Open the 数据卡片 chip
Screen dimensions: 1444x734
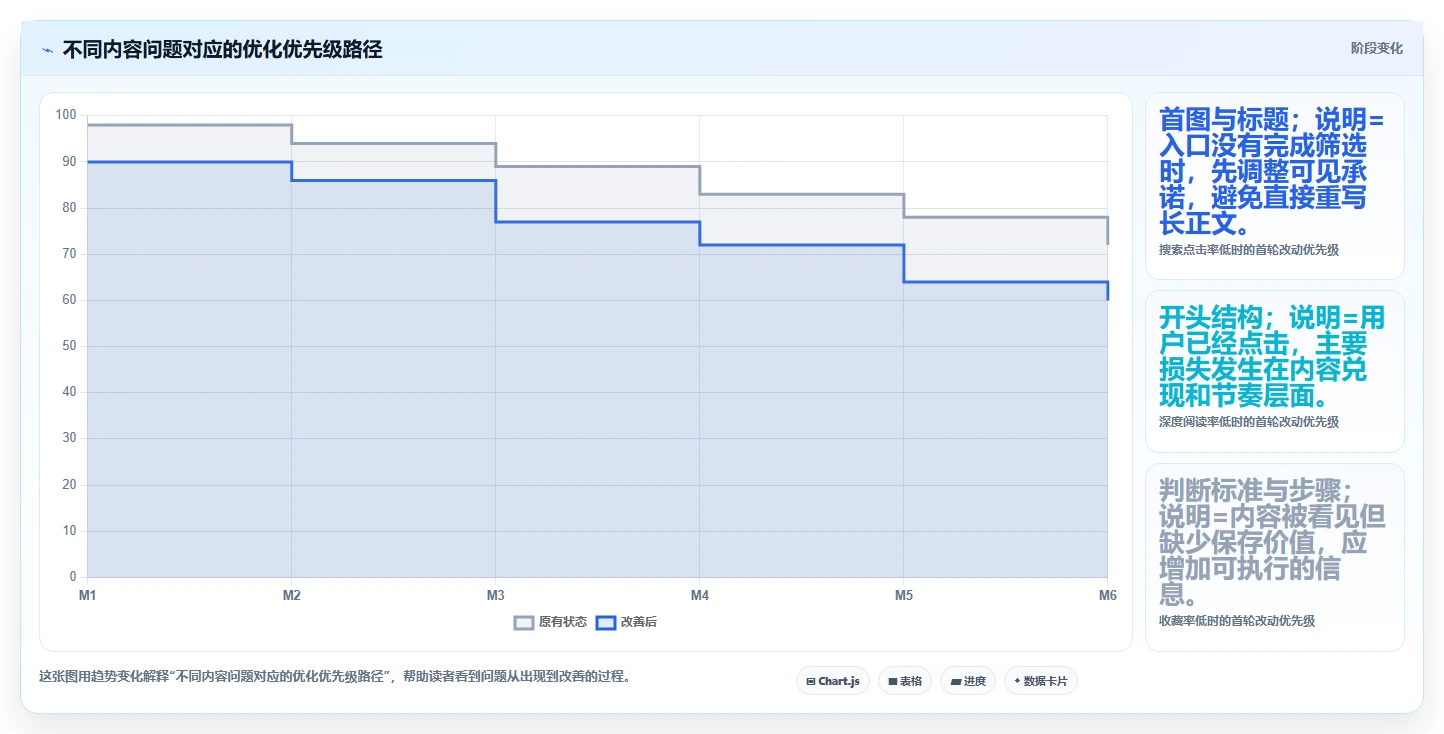pos(1040,681)
